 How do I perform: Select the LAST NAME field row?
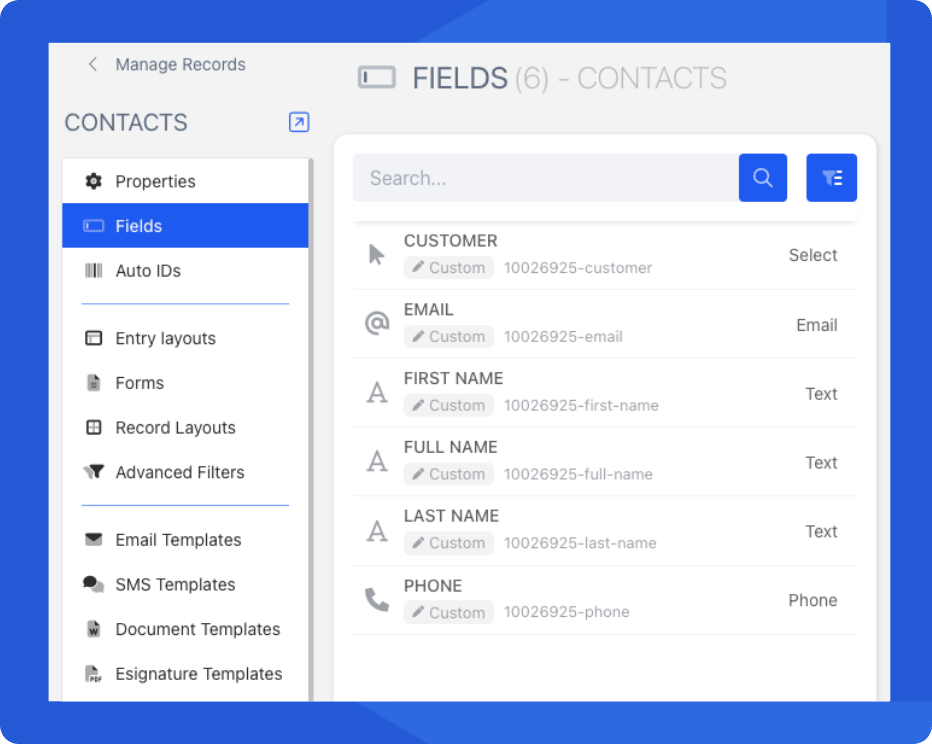click(x=604, y=531)
